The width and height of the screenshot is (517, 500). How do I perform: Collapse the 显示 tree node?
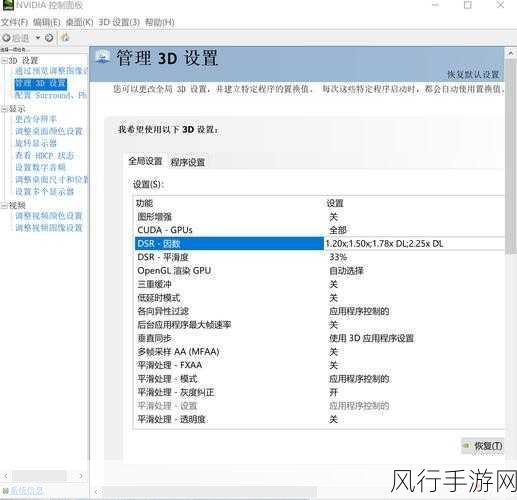[4, 109]
